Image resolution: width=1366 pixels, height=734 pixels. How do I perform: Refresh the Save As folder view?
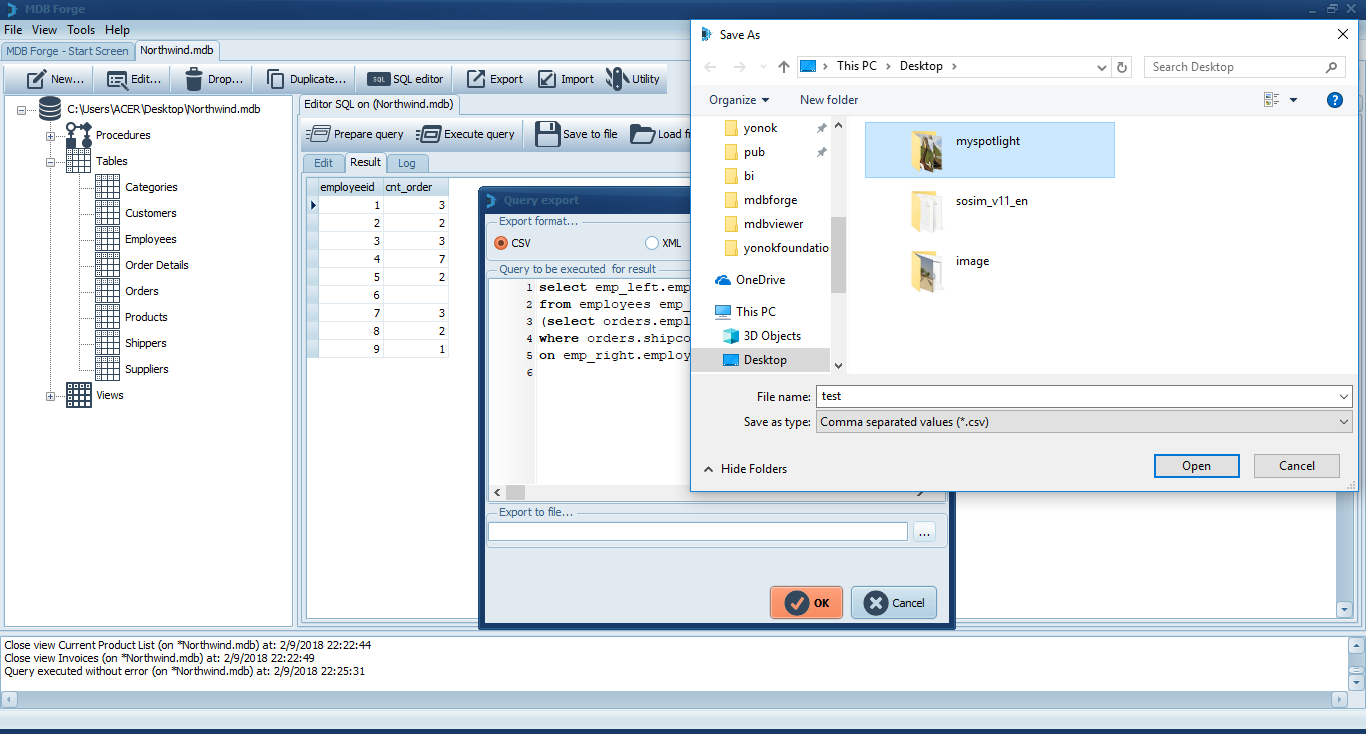(1122, 67)
